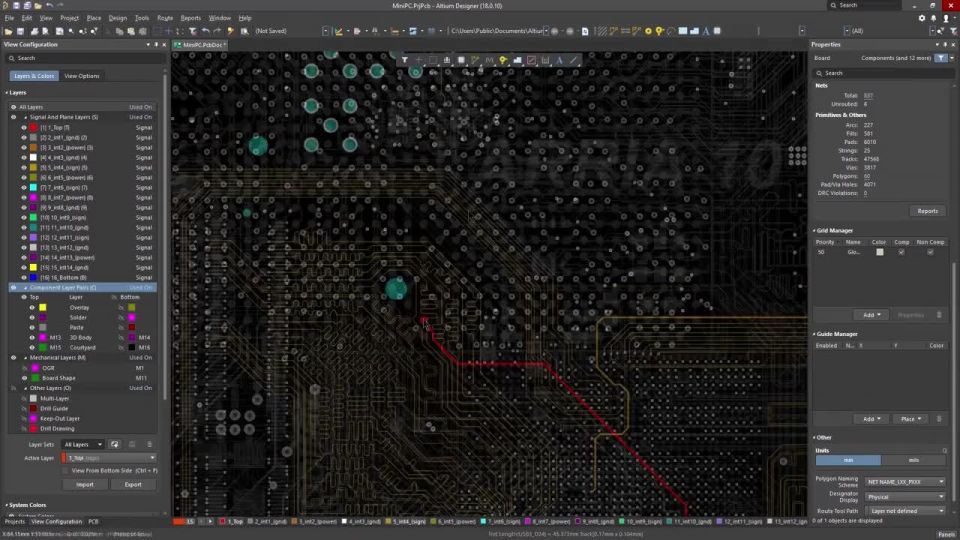Click the notifications bell icon at top right
Viewport: 960px width, 540px height.
click(x=934, y=18)
